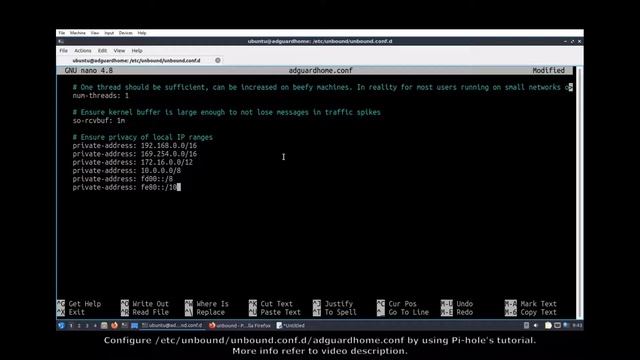Open VirtualBox Machine menu
The image size is (640, 360).
tap(78, 33)
